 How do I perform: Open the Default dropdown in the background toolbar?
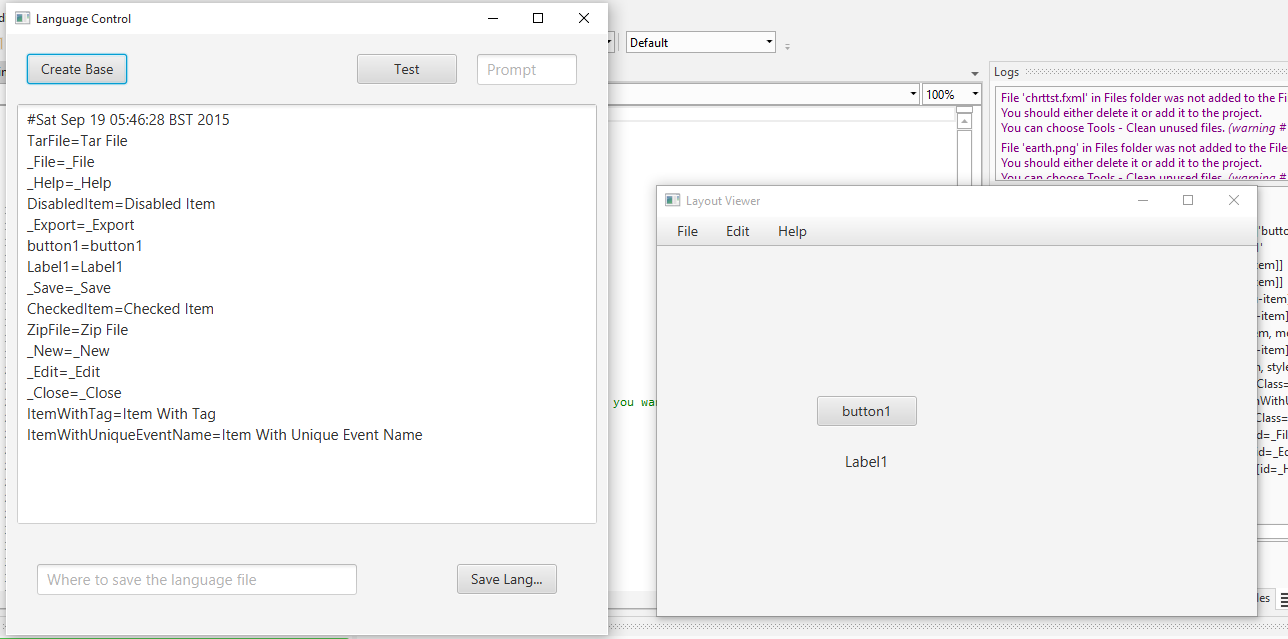[x=701, y=42]
